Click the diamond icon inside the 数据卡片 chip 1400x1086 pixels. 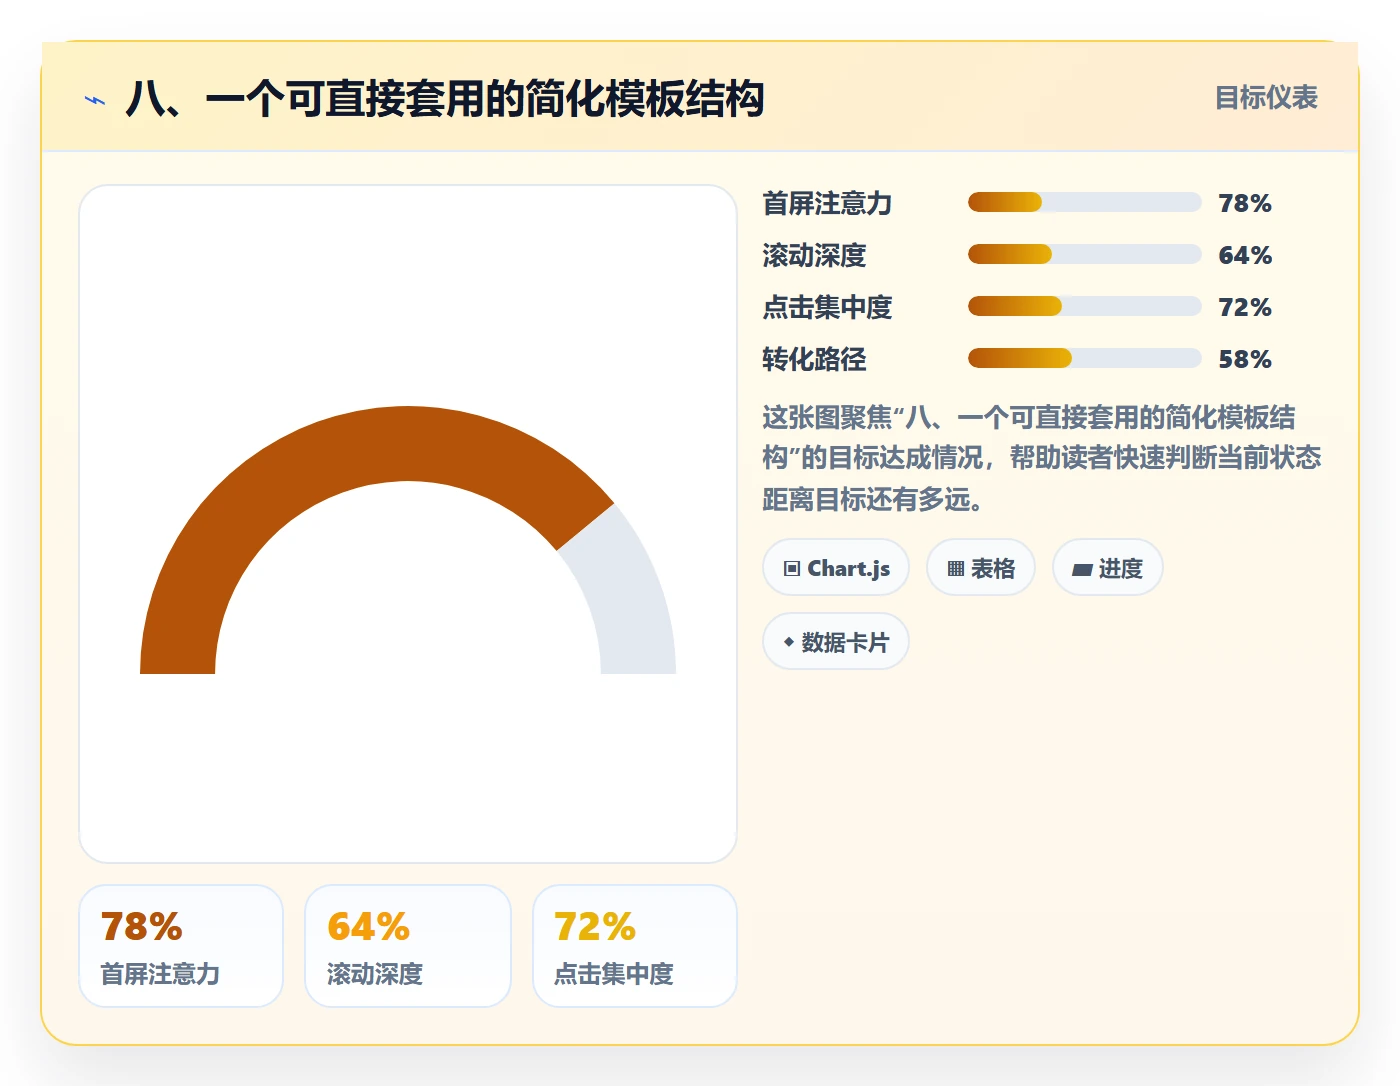pos(789,642)
